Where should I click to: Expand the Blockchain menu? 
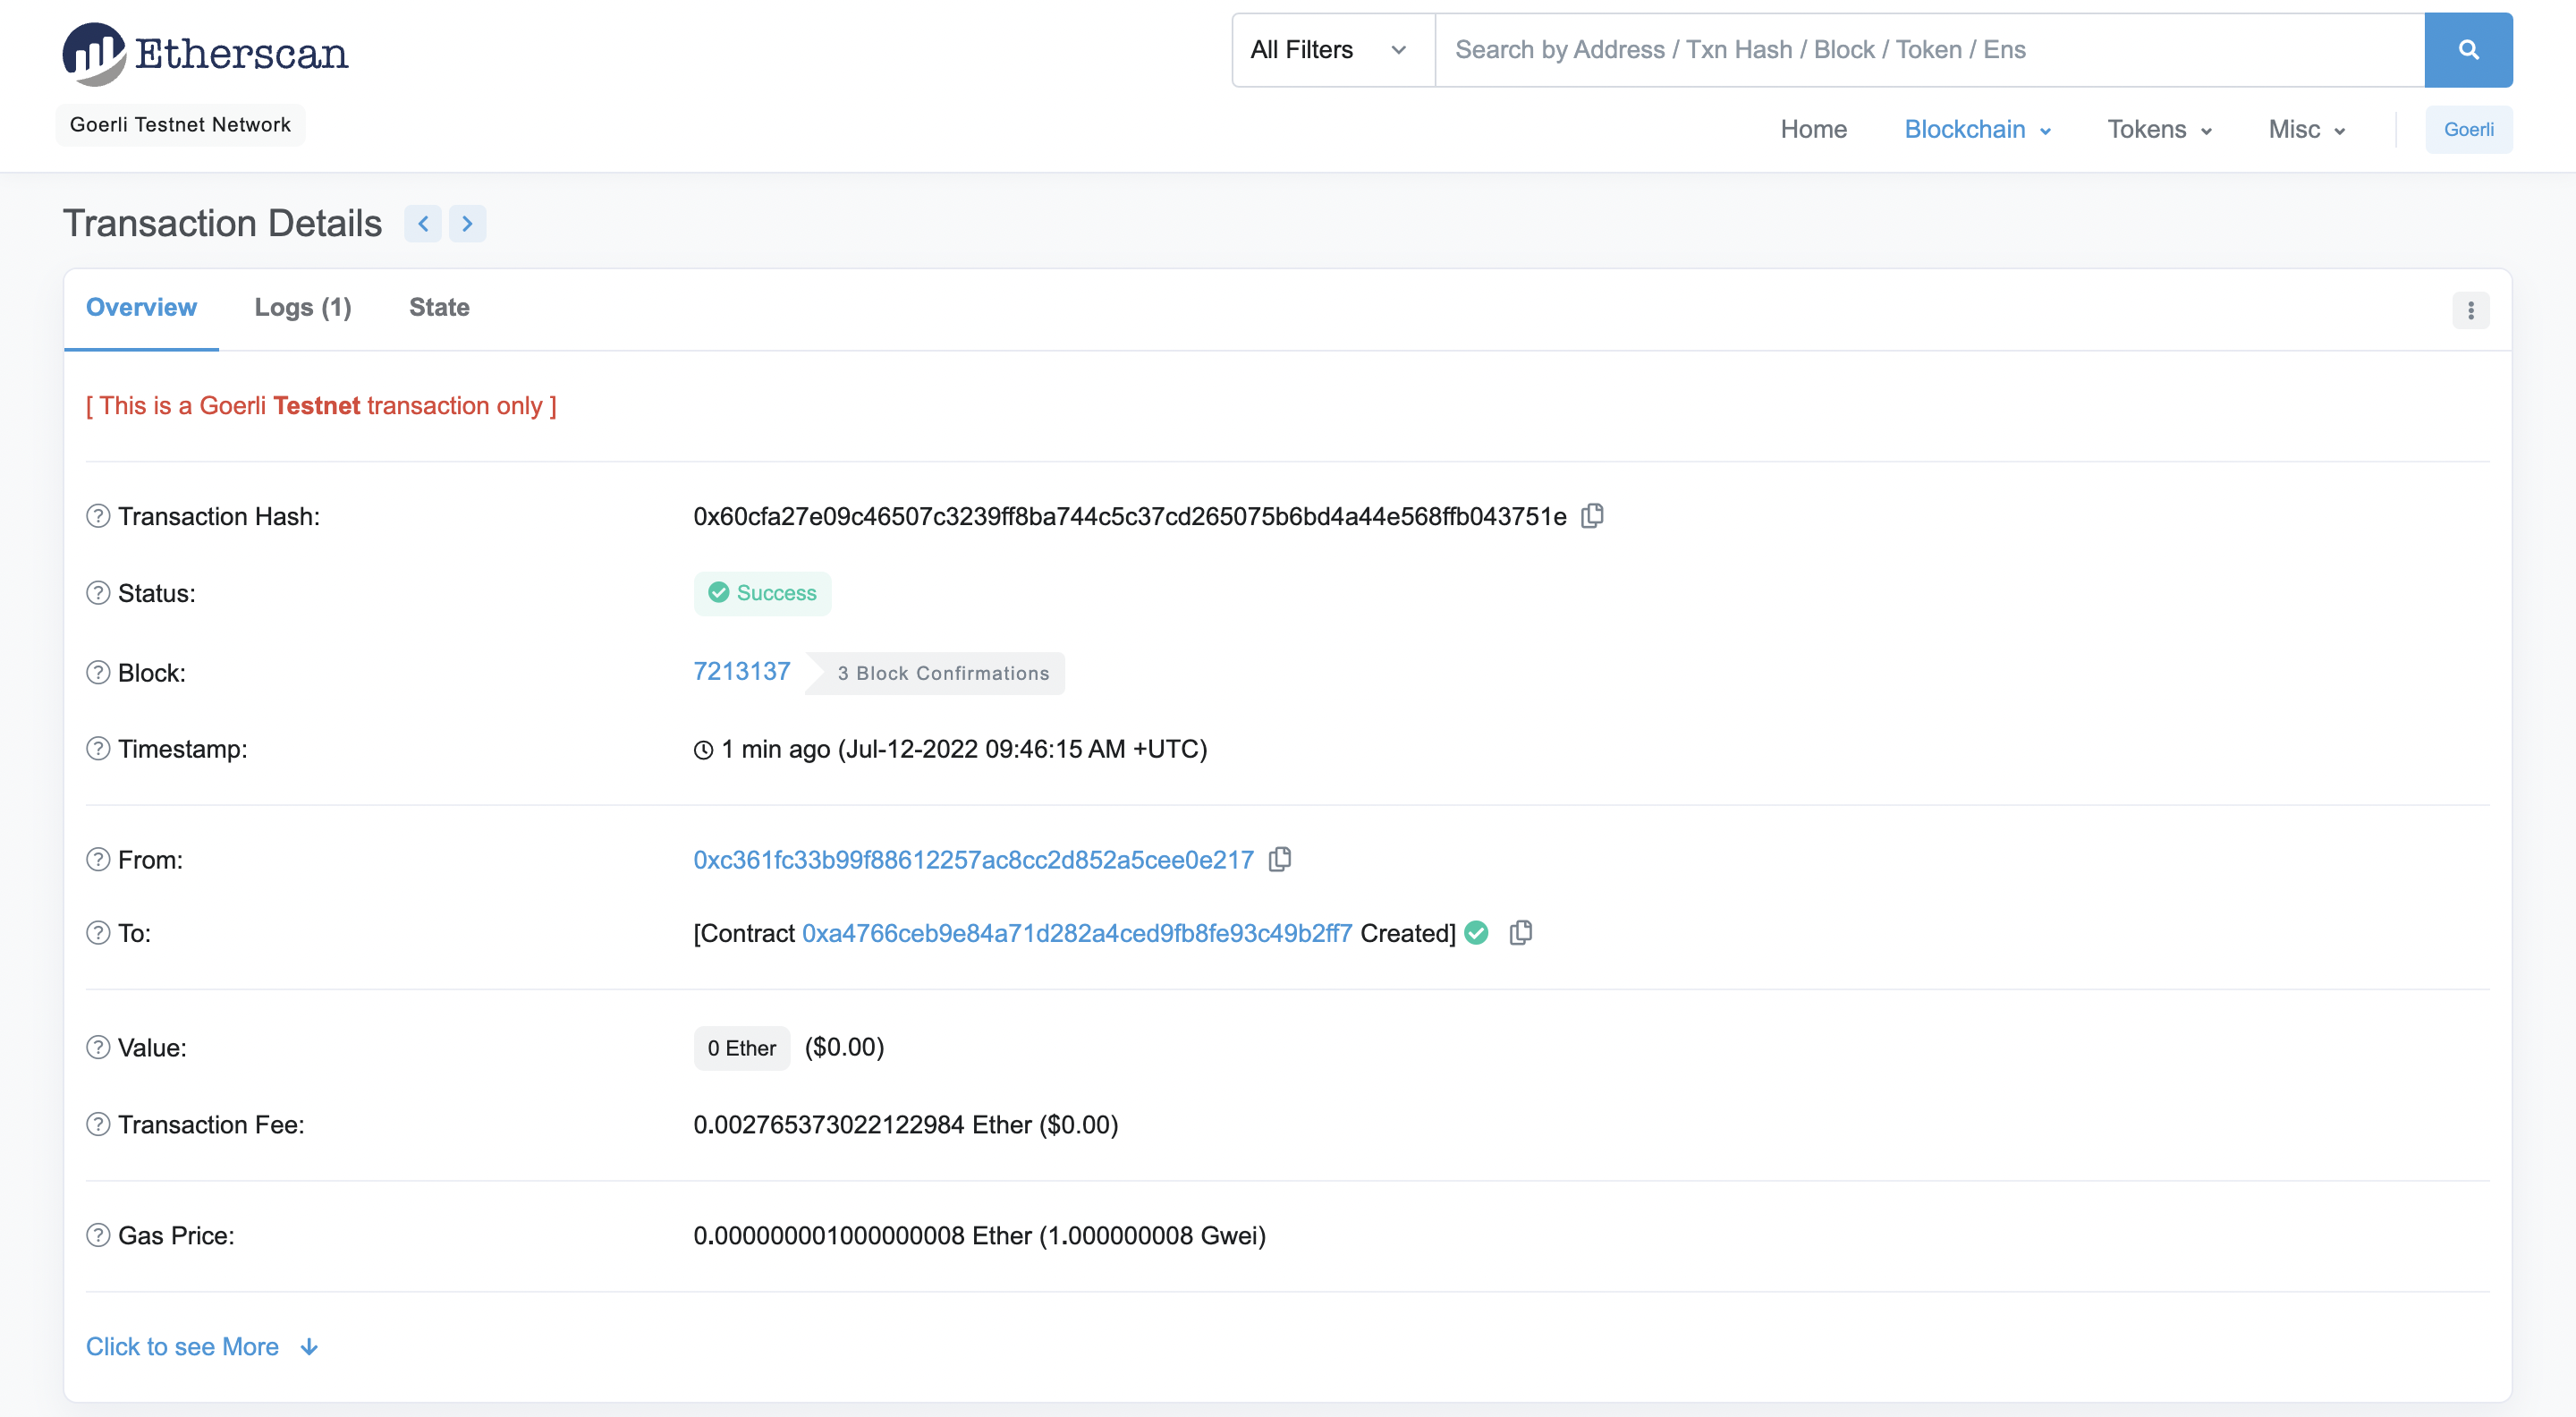pos(1976,130)
